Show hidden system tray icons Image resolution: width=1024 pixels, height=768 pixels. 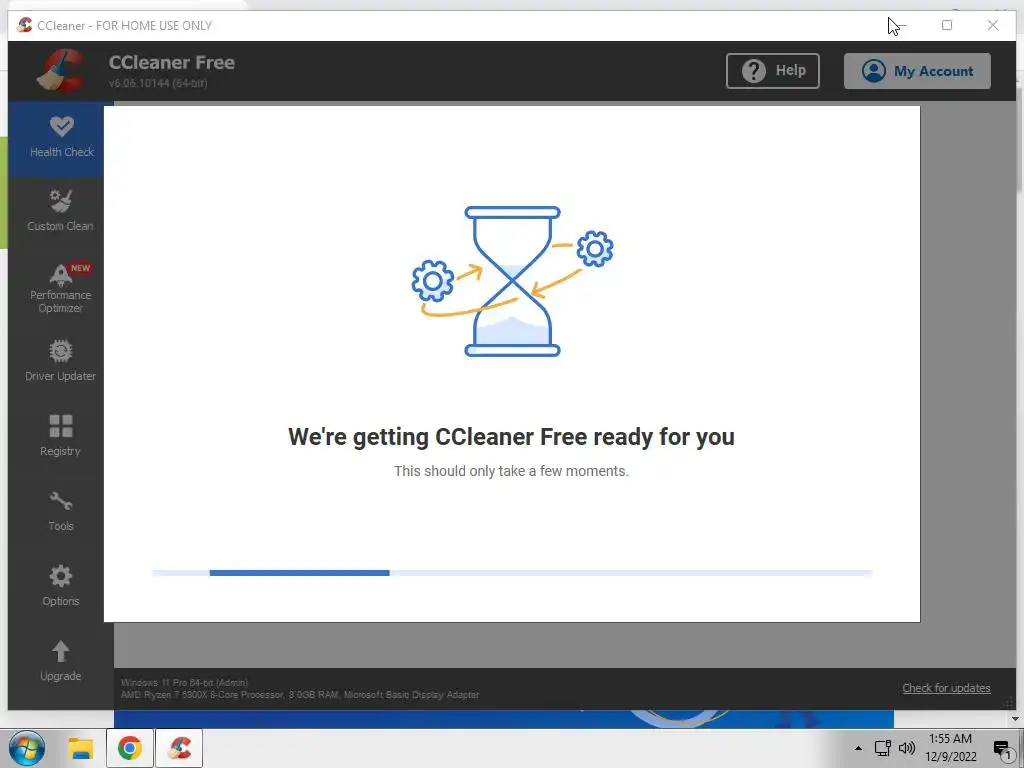pos(858,748)
